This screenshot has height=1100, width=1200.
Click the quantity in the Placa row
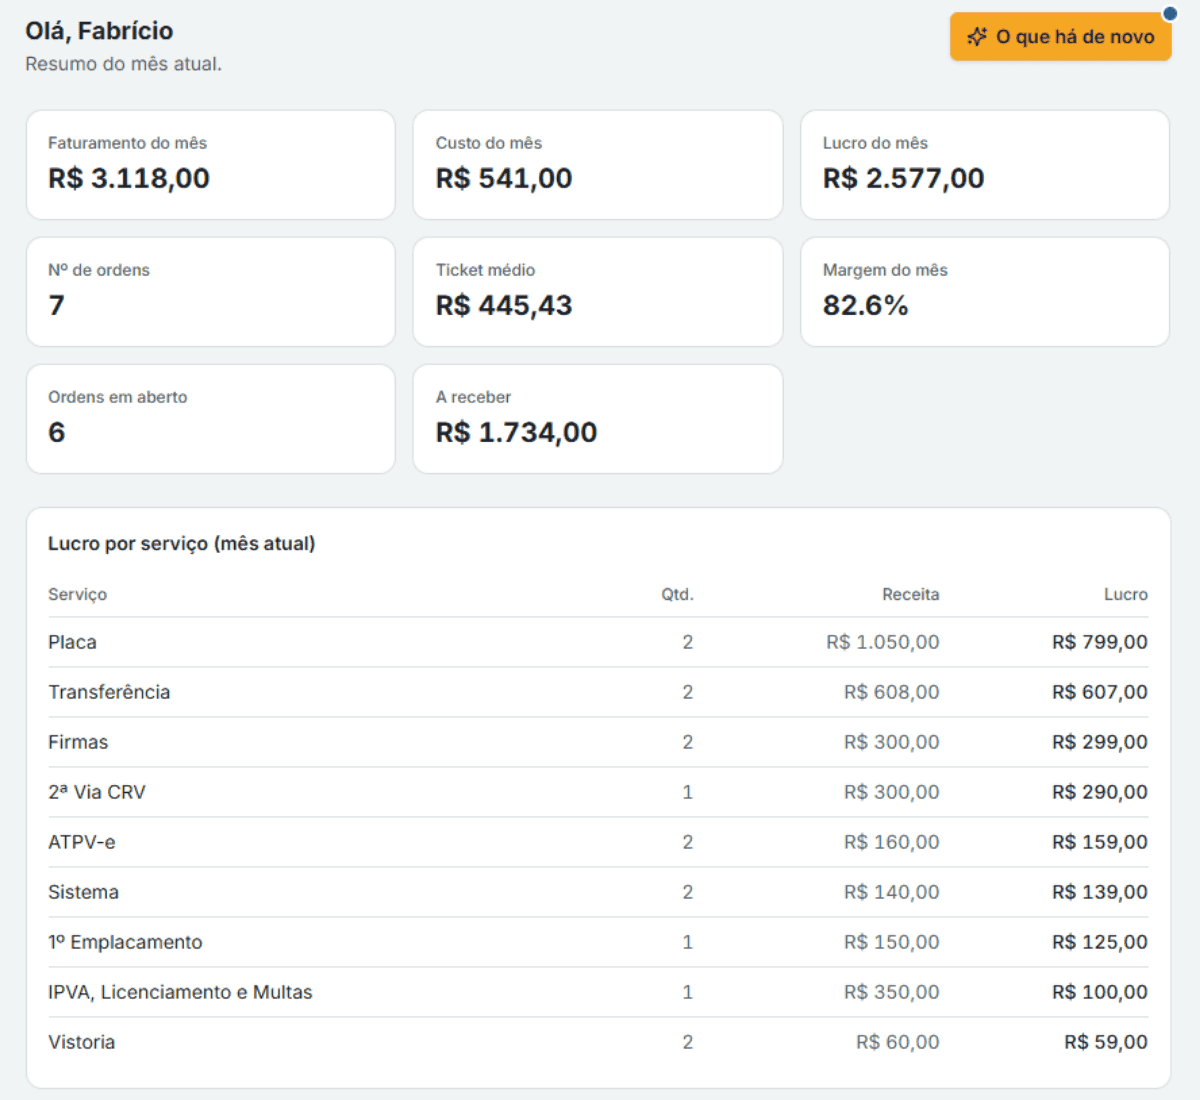(688, 642)
